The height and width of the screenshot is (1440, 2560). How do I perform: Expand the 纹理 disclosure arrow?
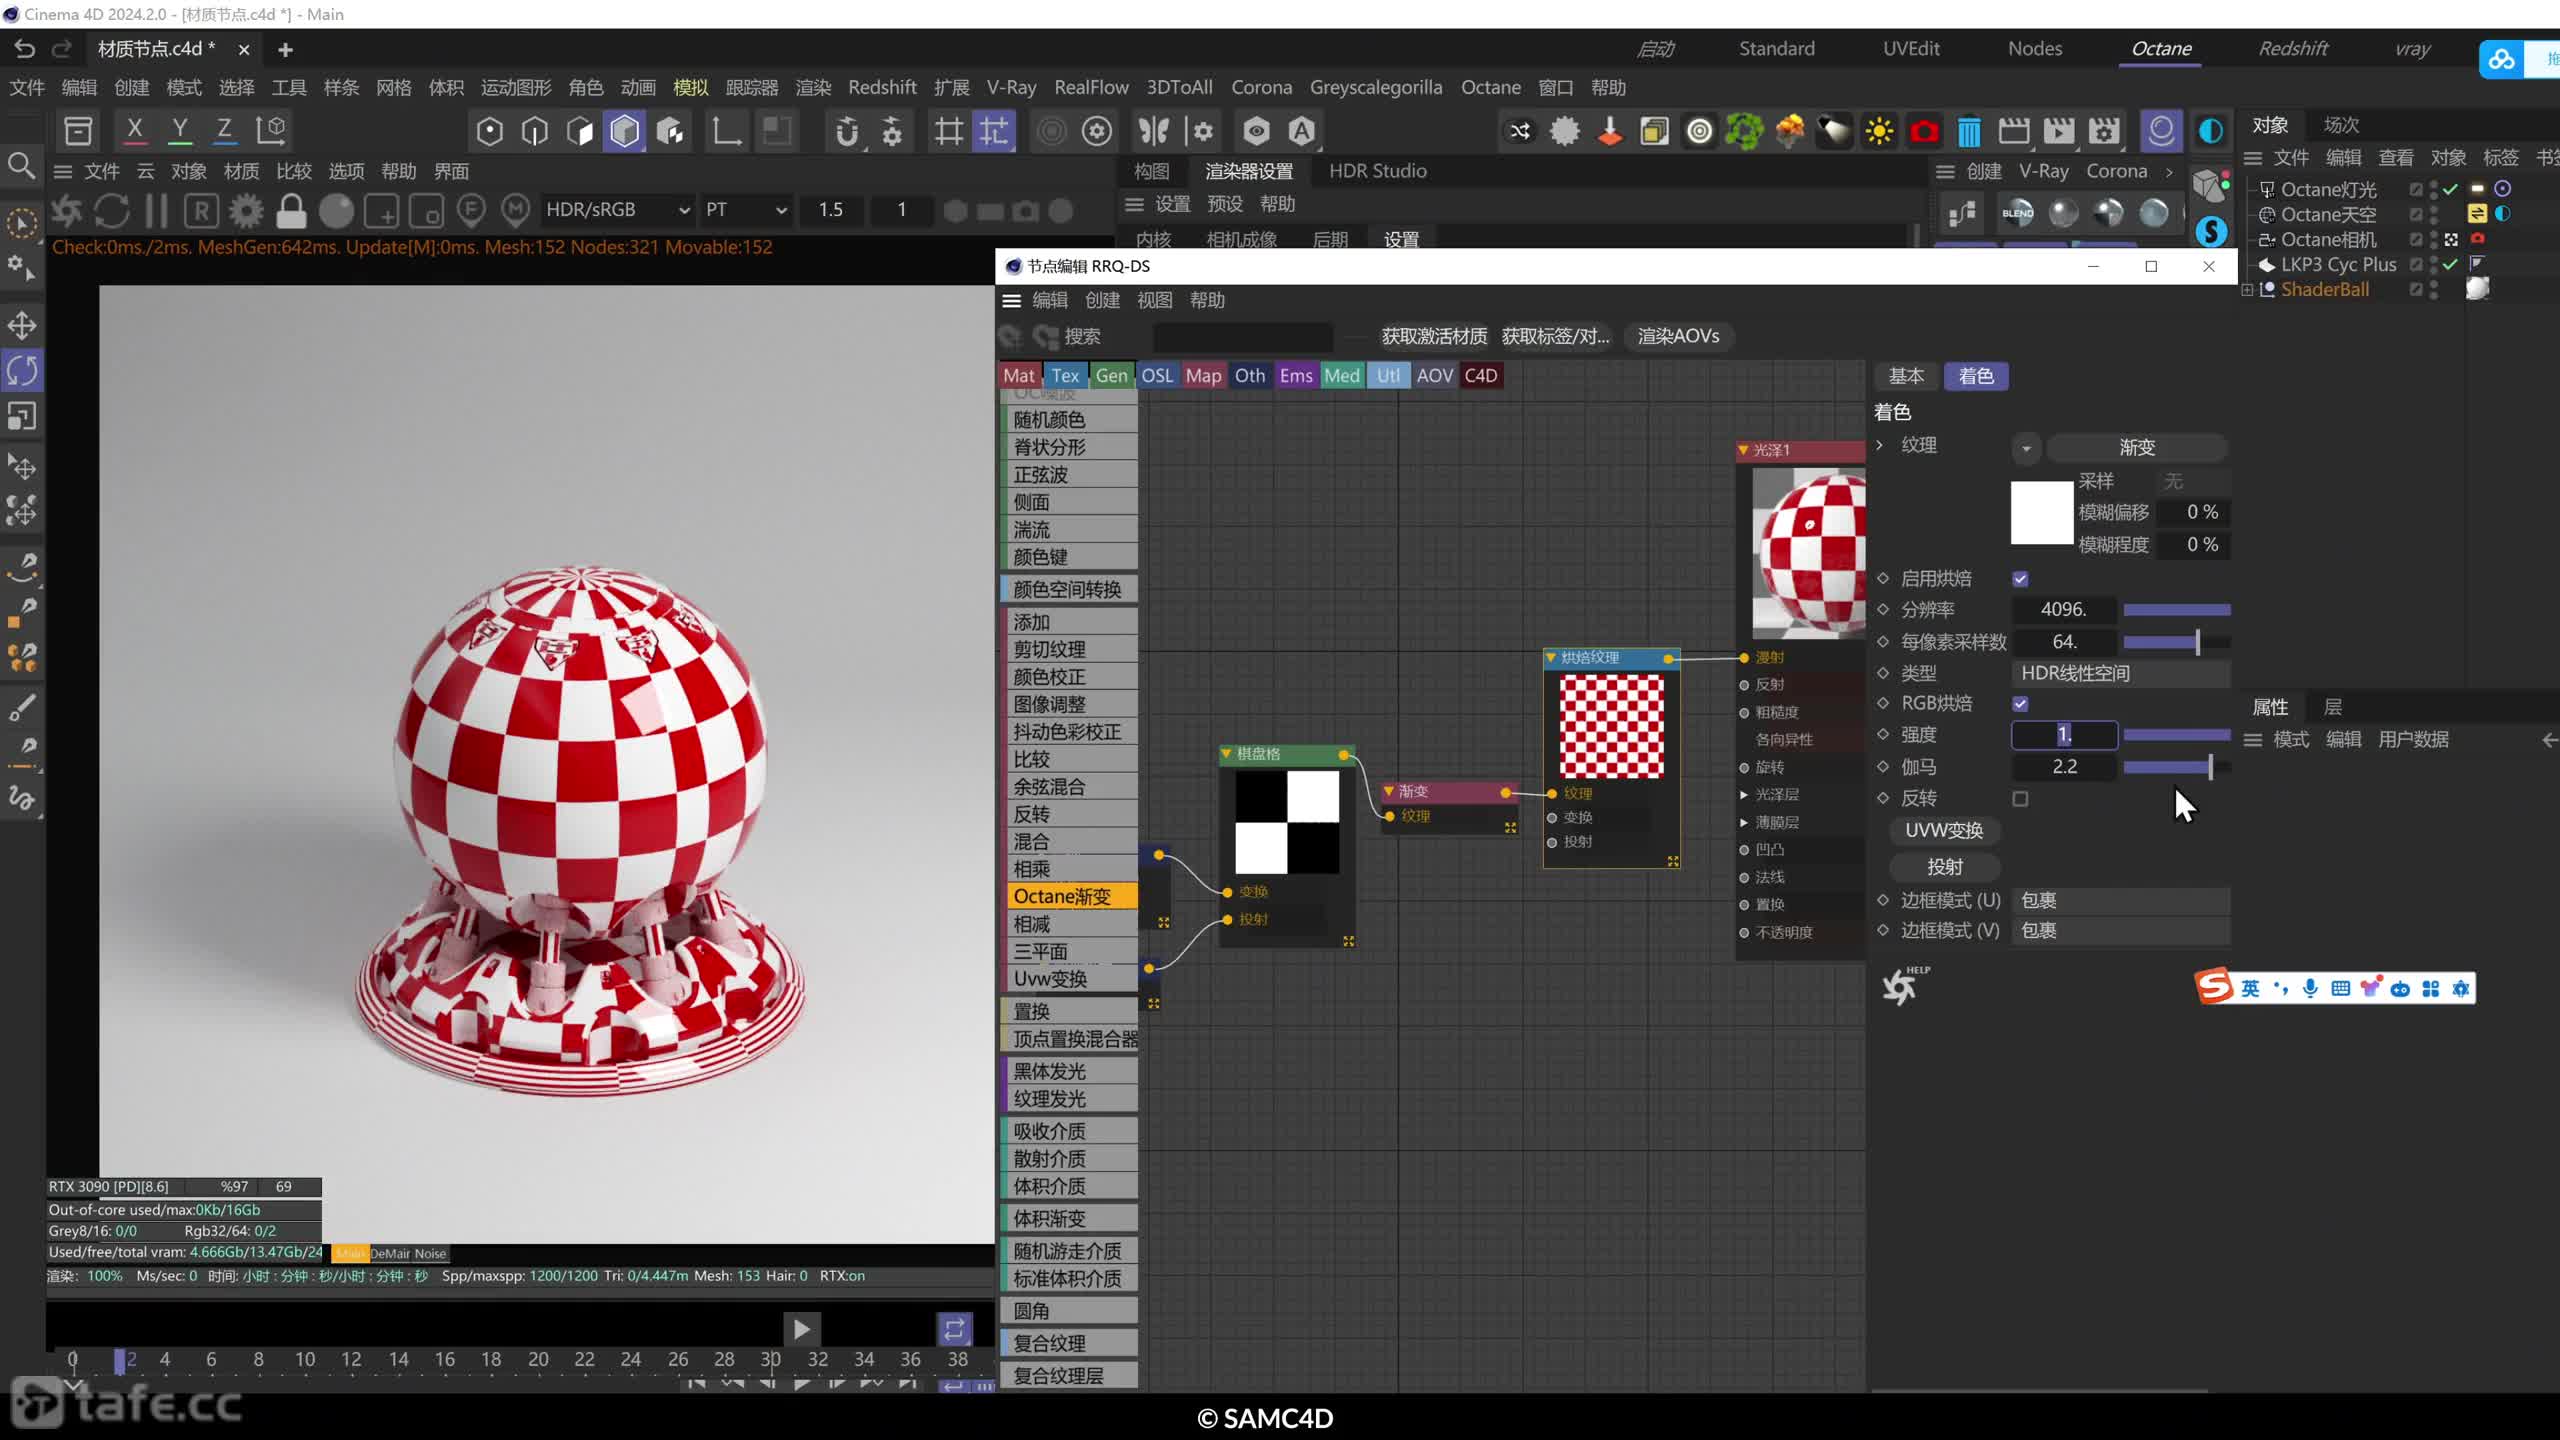click(x=1880, y=445)
